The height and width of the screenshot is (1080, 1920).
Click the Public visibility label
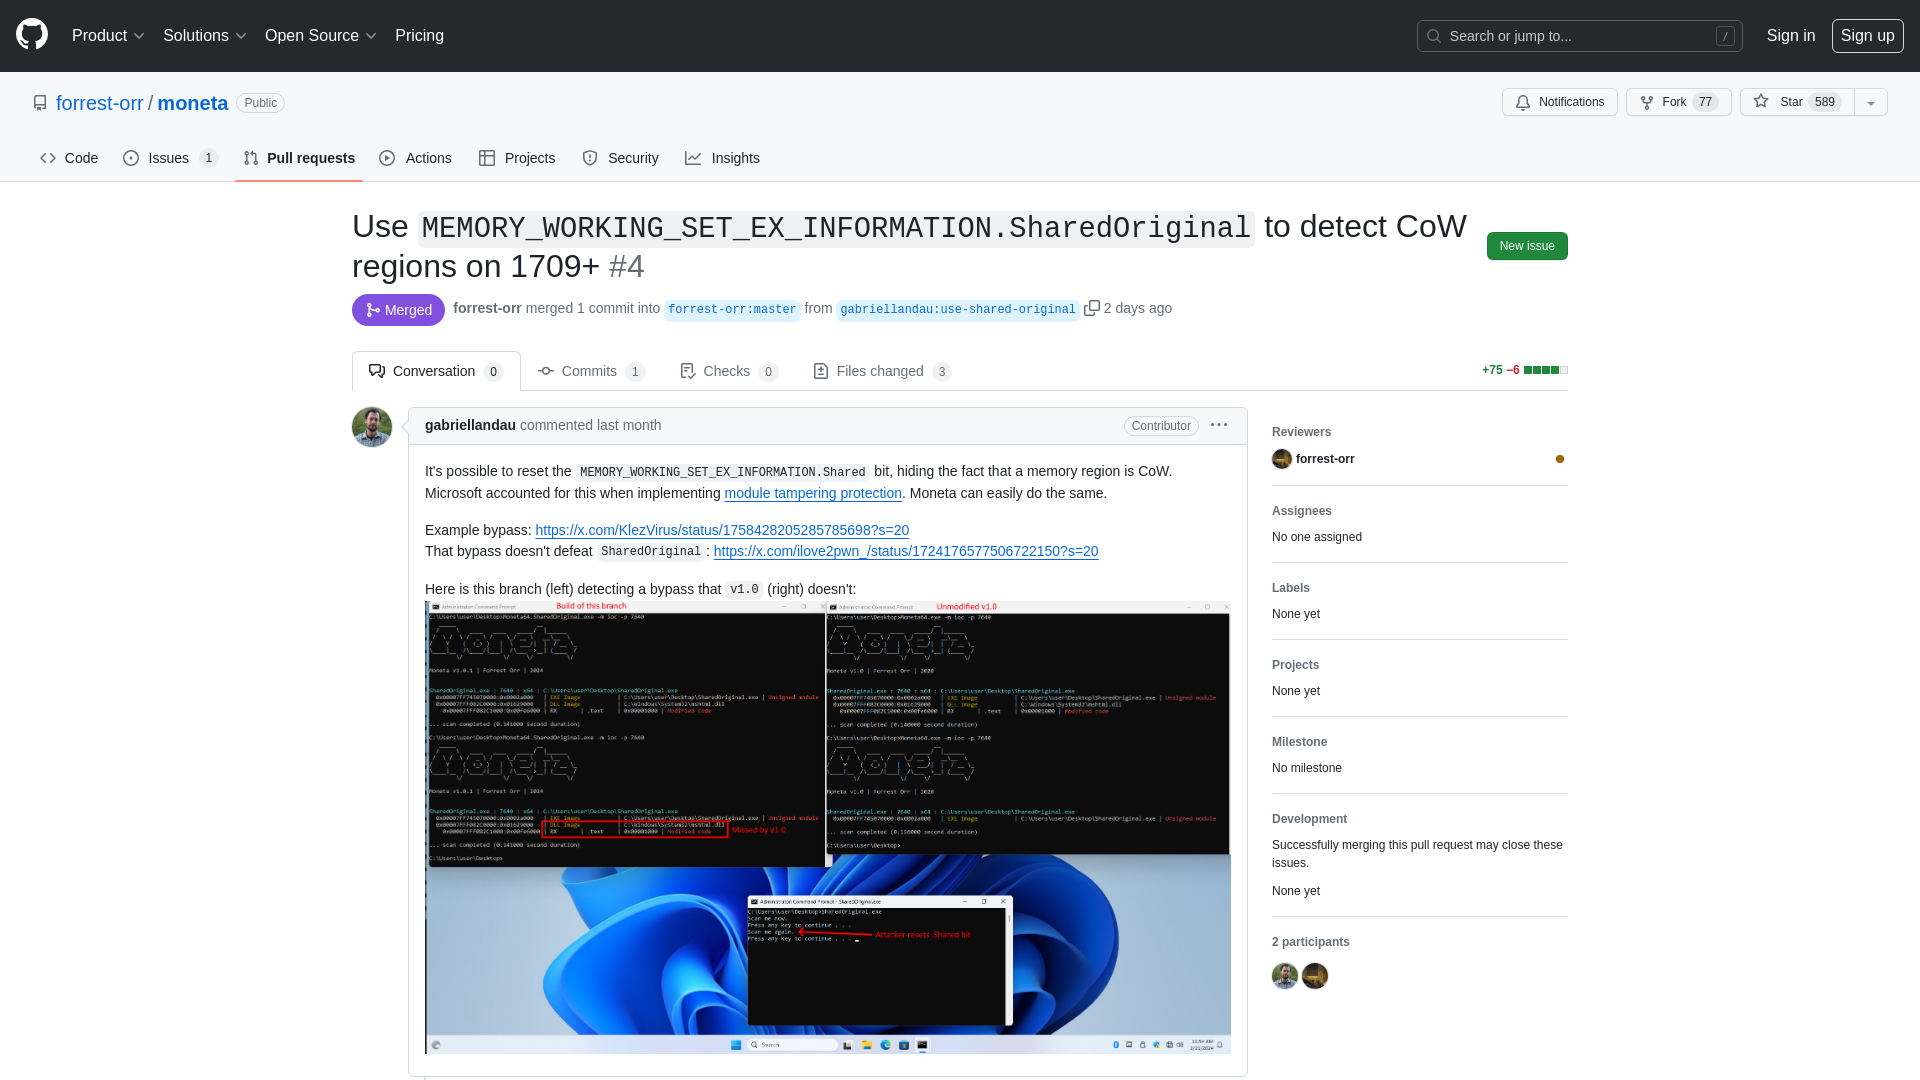pos(260,103)
